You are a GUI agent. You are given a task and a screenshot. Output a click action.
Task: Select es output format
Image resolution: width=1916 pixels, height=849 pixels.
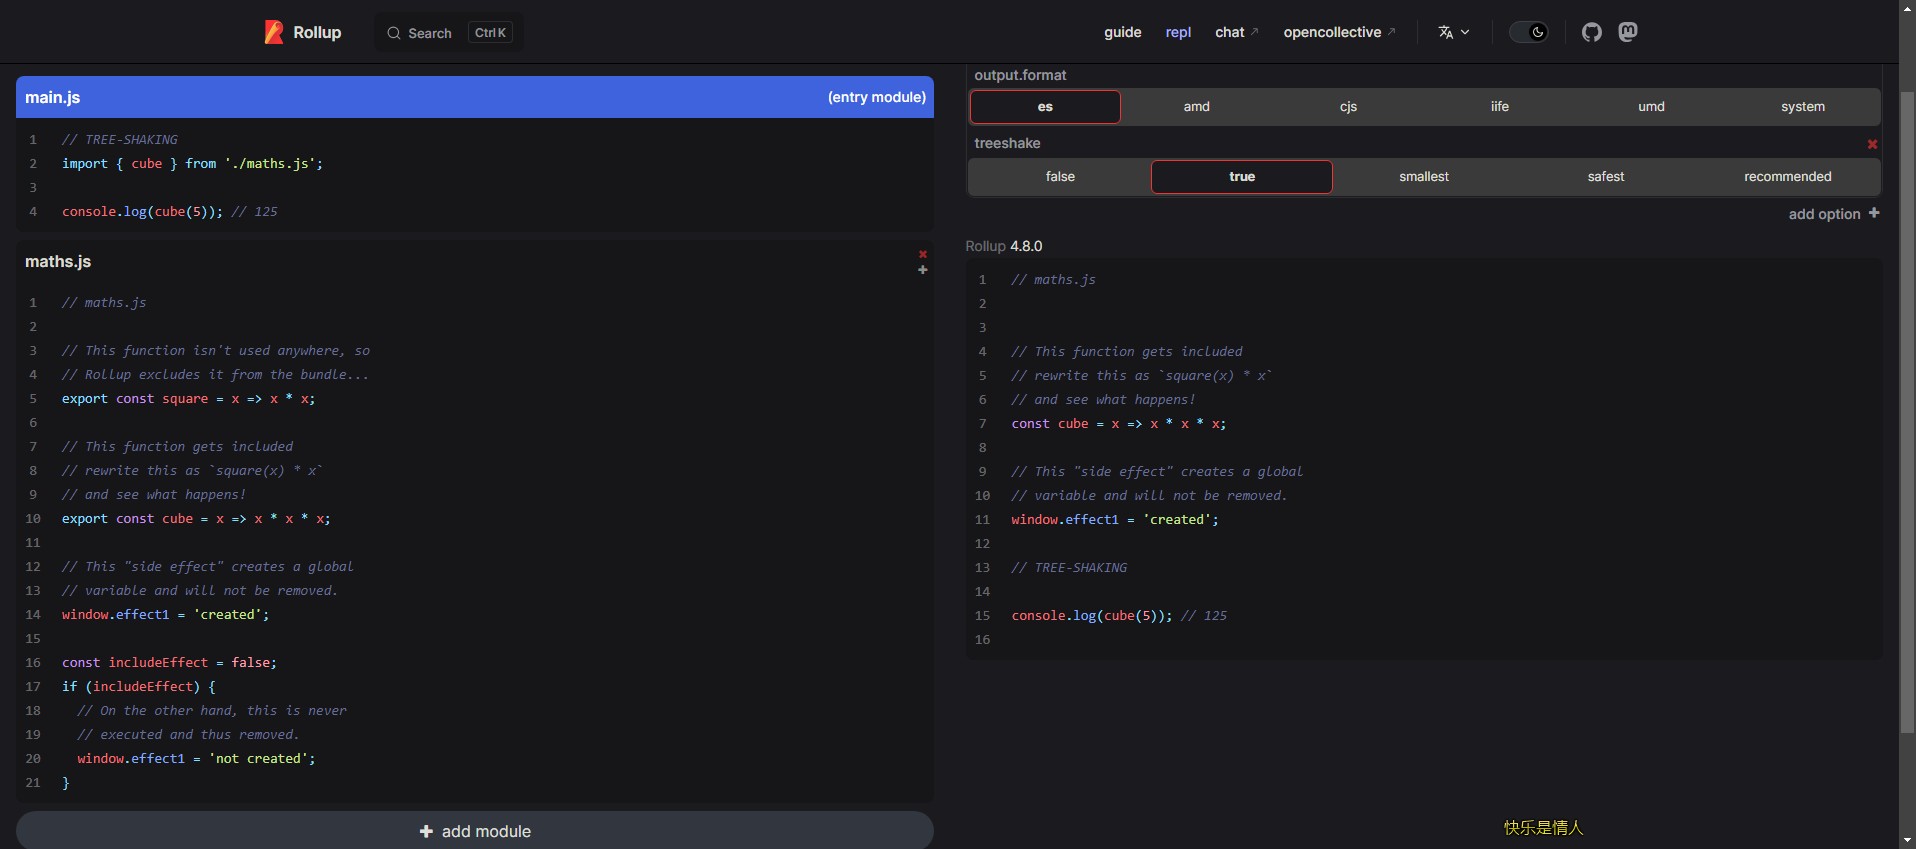[x=1045, y=107]
